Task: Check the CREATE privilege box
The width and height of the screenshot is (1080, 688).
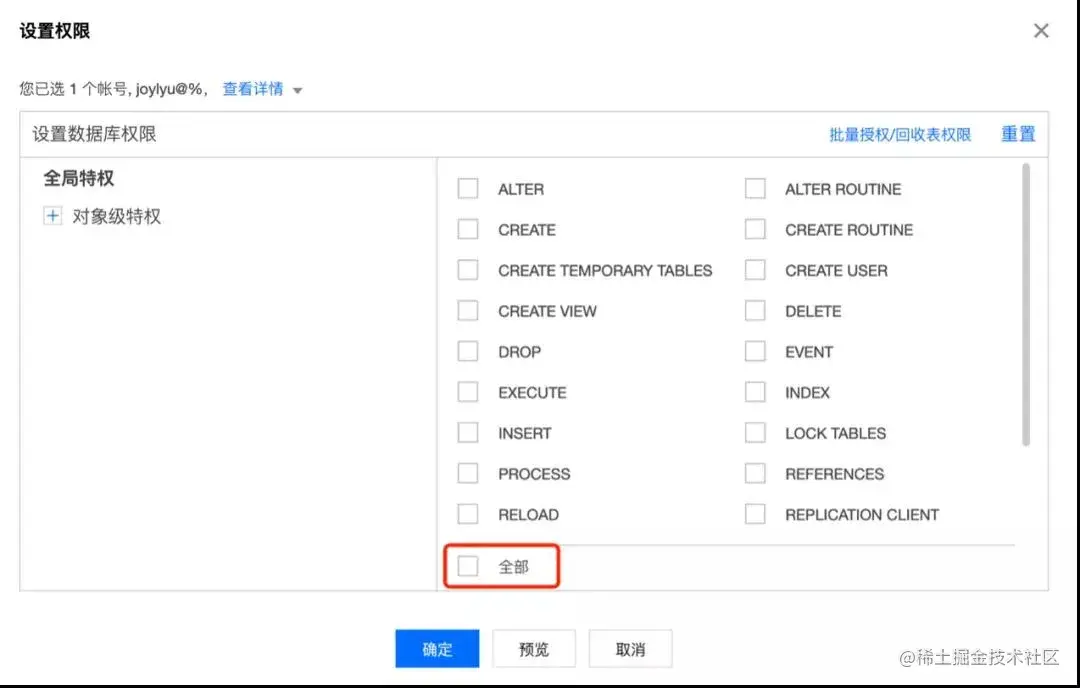Action: coord(468,230)
